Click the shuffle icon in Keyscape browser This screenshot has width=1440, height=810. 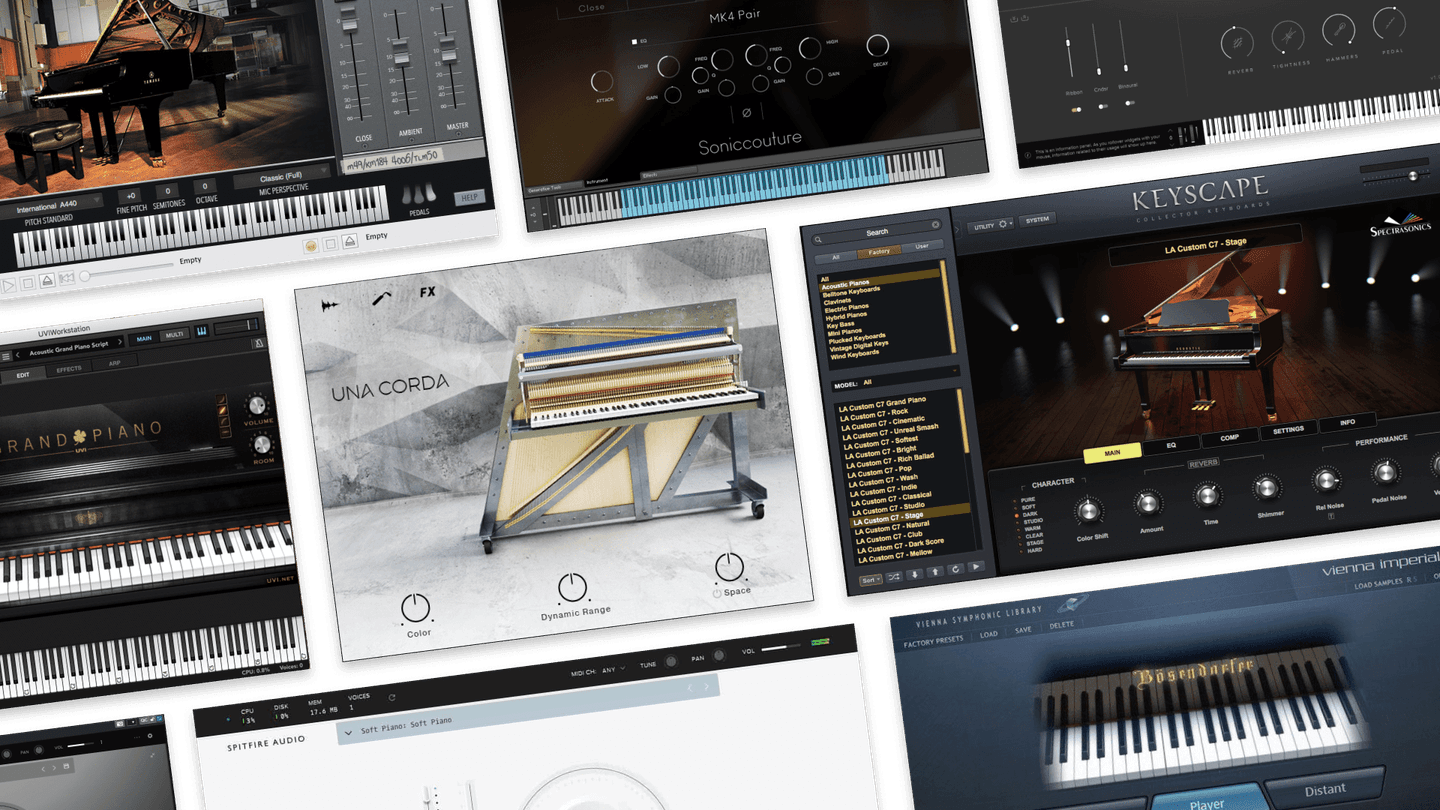tap(894, 577)
